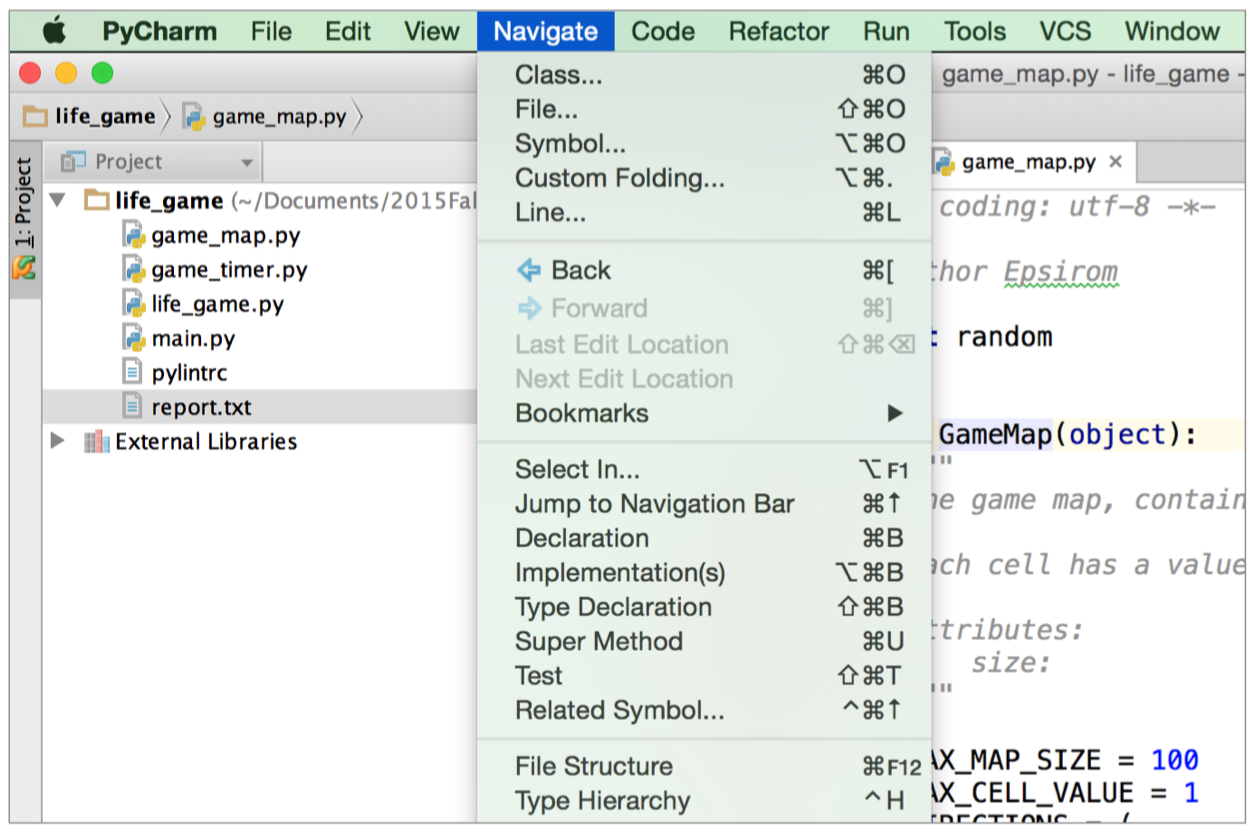Click game_map.py in the breadcrumb bar
The width and height of the screenshot is (1258, 834).
[279, 117]
